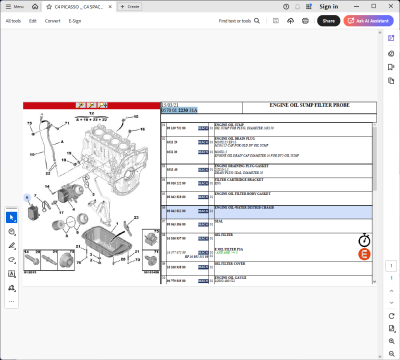Click the zoom in magnifier
Viewport: 400px width, 360px height.
(391, 341)
